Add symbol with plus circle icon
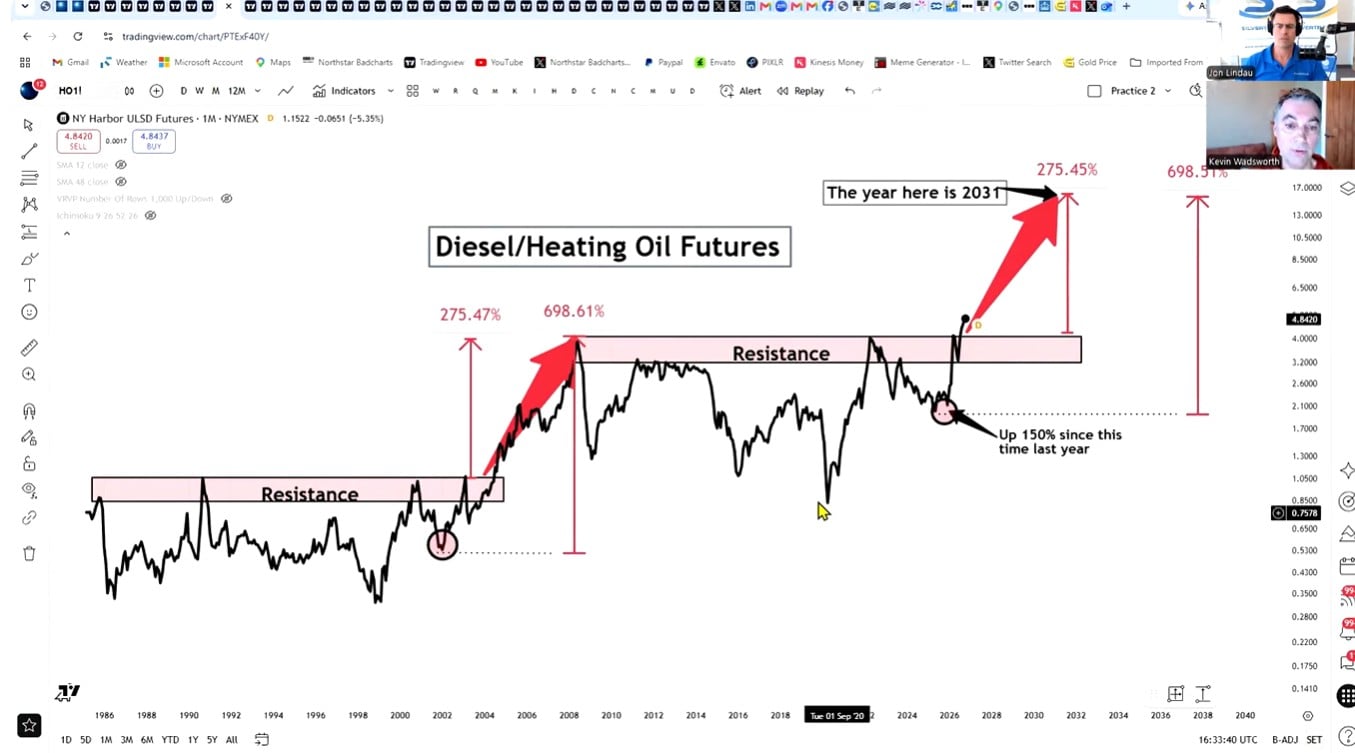Screen dimensions: 1355x753 click(156, 91)
